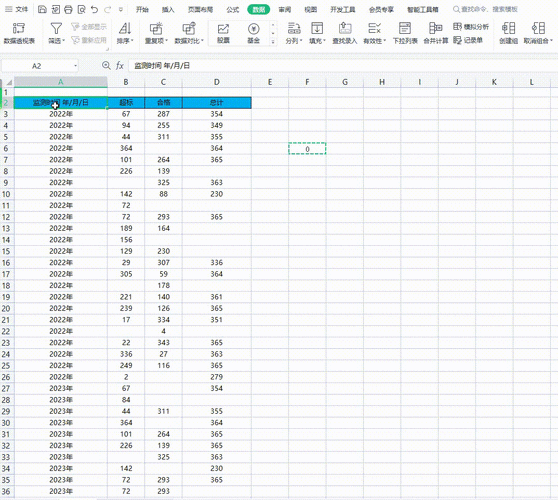Viewport: 558px width, 500px height.
Task: Click the print icon in top toolbar
Action: 68,10
